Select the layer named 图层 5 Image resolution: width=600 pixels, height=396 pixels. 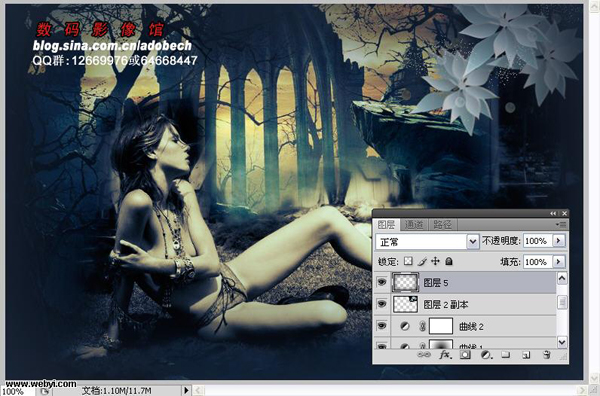pyautogui.click(x=474, y=283)
